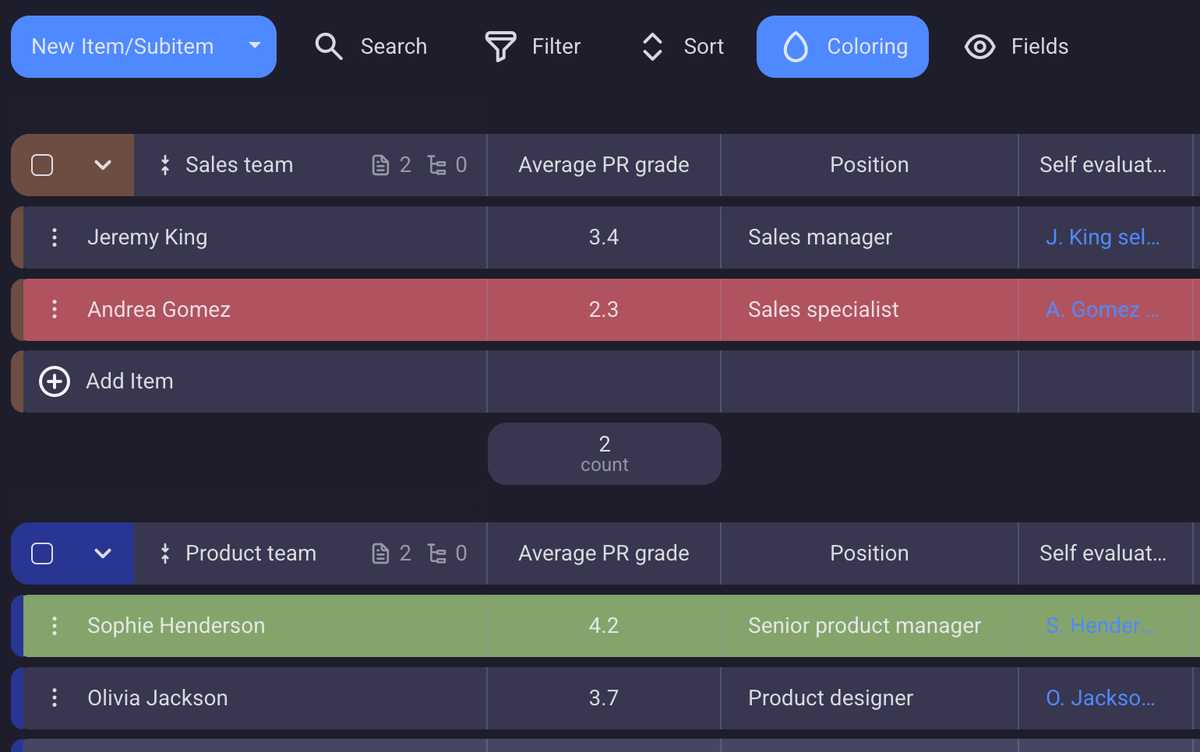This screenshot has height=752, width=1200.
Task: Click the plus icon to add an item
Action: (x=54, y=381)
